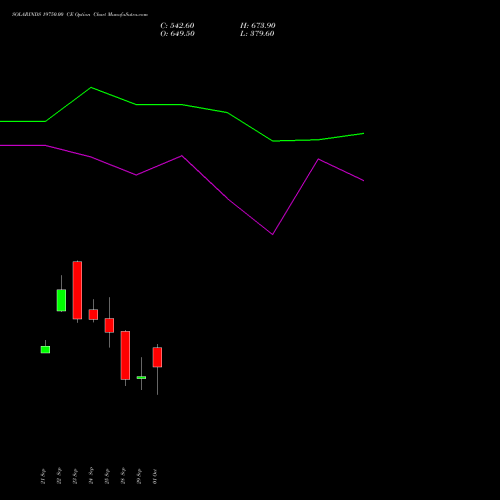Click the 29 Sep date label

tap(139, 476)
